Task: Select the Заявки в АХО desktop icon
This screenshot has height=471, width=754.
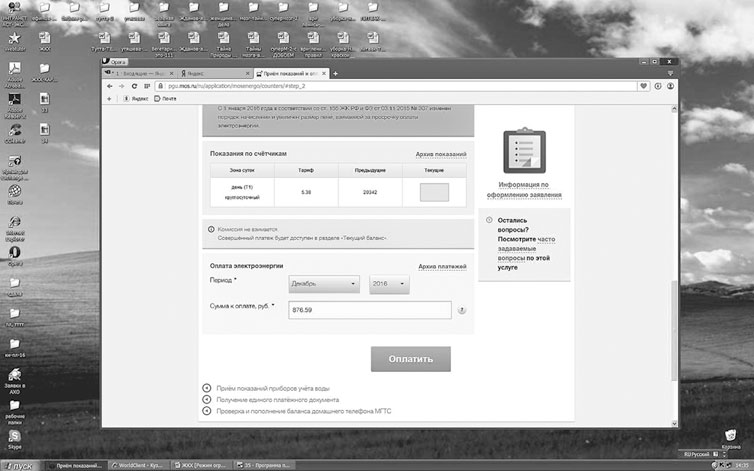Action: 15,381
